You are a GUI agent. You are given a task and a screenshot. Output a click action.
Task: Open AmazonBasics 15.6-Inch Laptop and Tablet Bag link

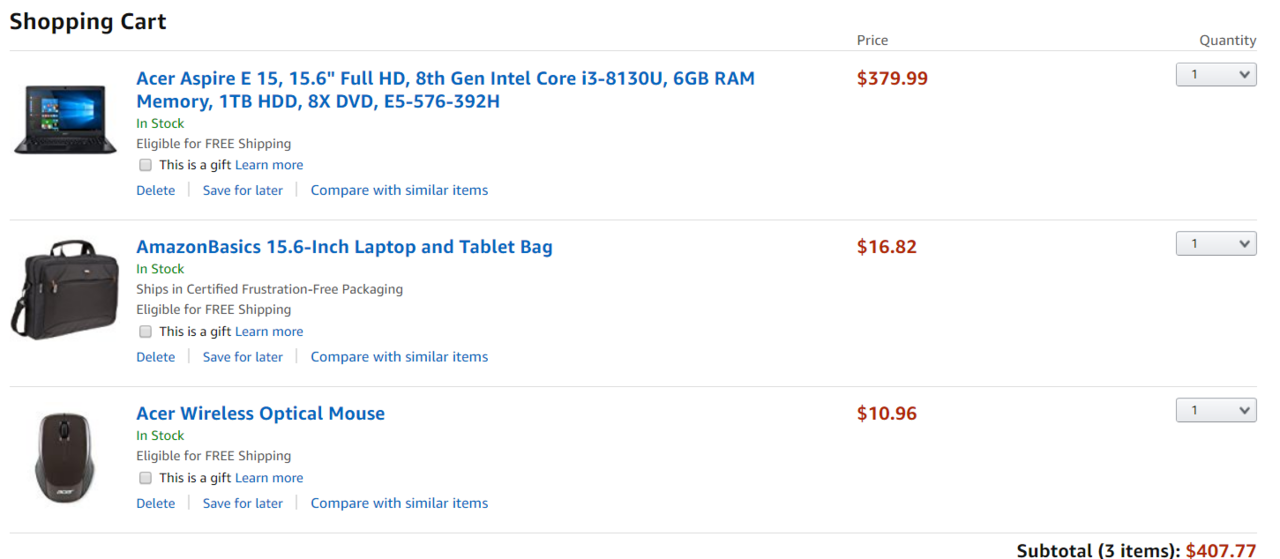point(344,247)
